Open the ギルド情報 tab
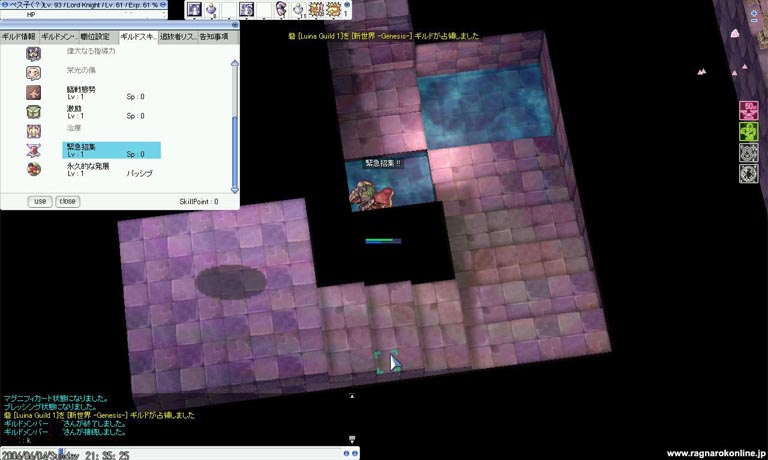Image resolution: width=768 pixels, height=460 pixels. pos(19,37)
